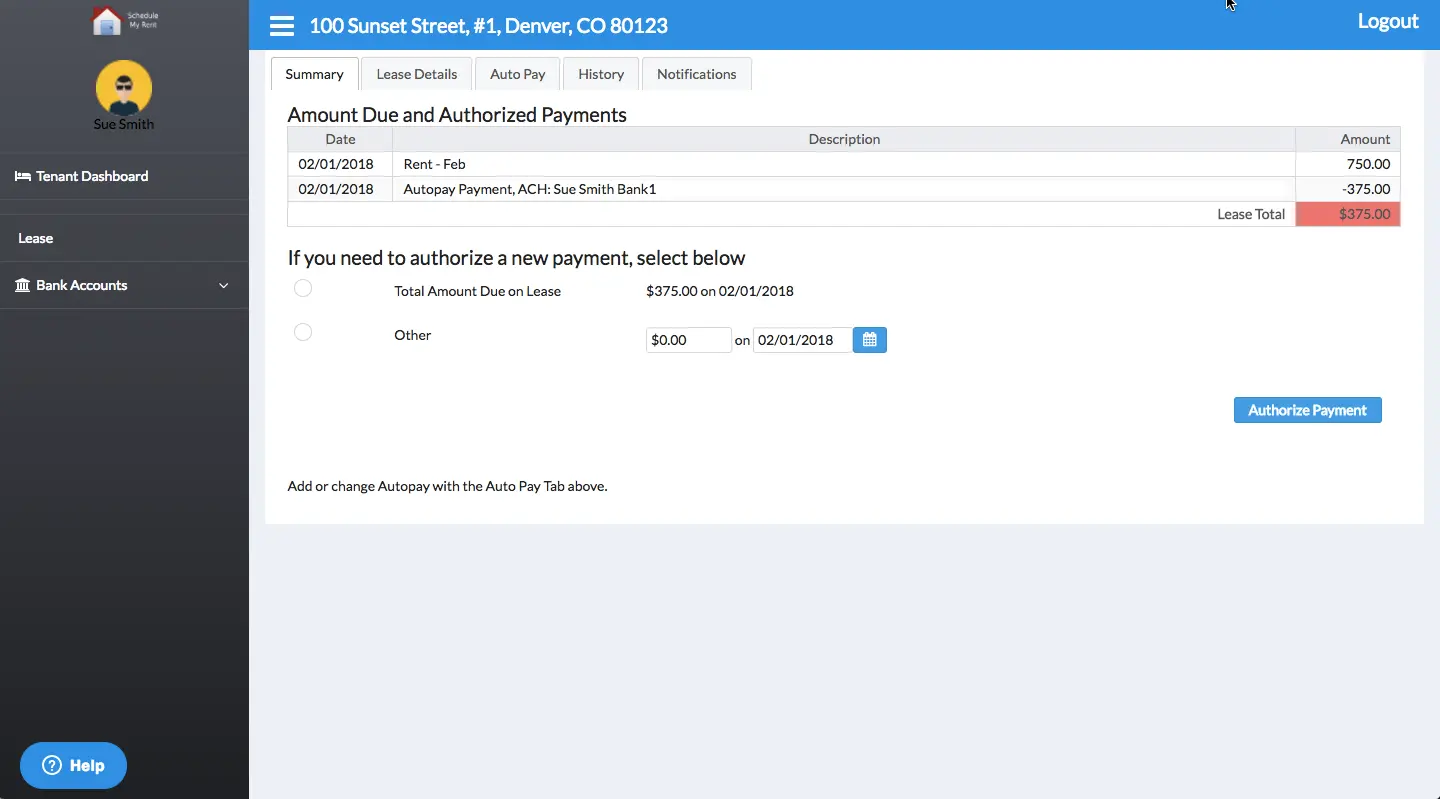Go to the History tab
Screen dimensions: 1440x799
click(x=601, y=74)
